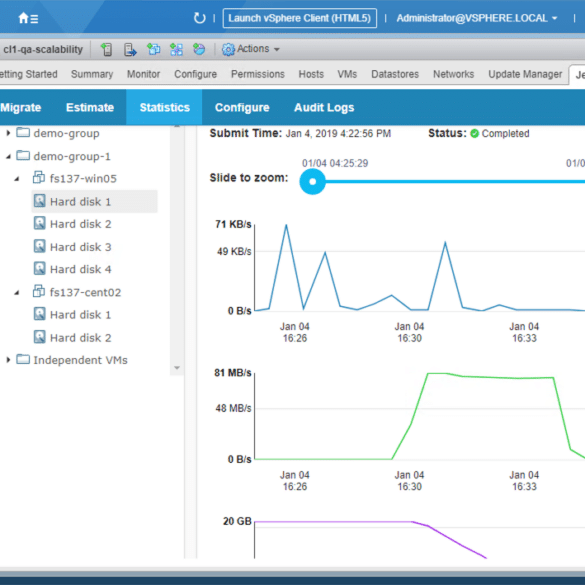Open the Actions dropdown menu

click(x=250, y=49)
